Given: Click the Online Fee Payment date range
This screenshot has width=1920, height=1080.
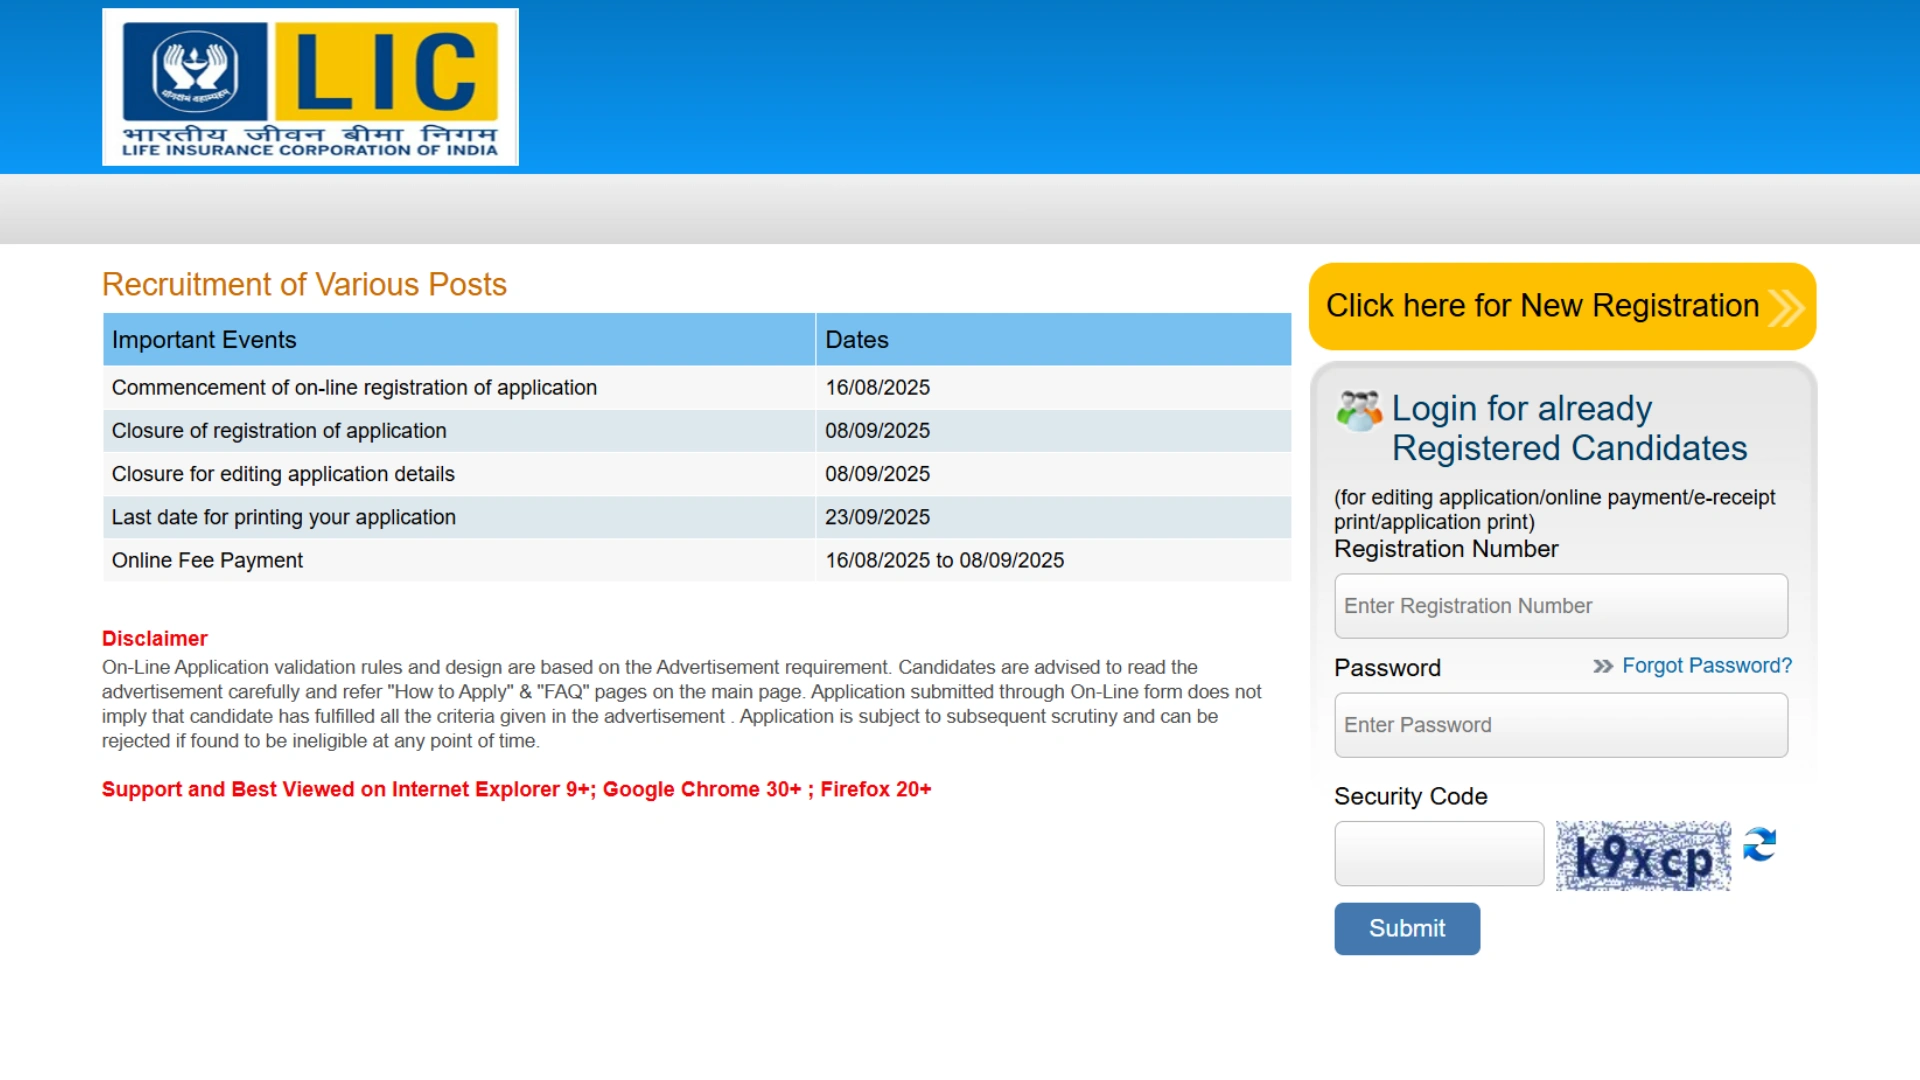Looking at the screenshot, I should pyautogui.click(x=944, y=561).
